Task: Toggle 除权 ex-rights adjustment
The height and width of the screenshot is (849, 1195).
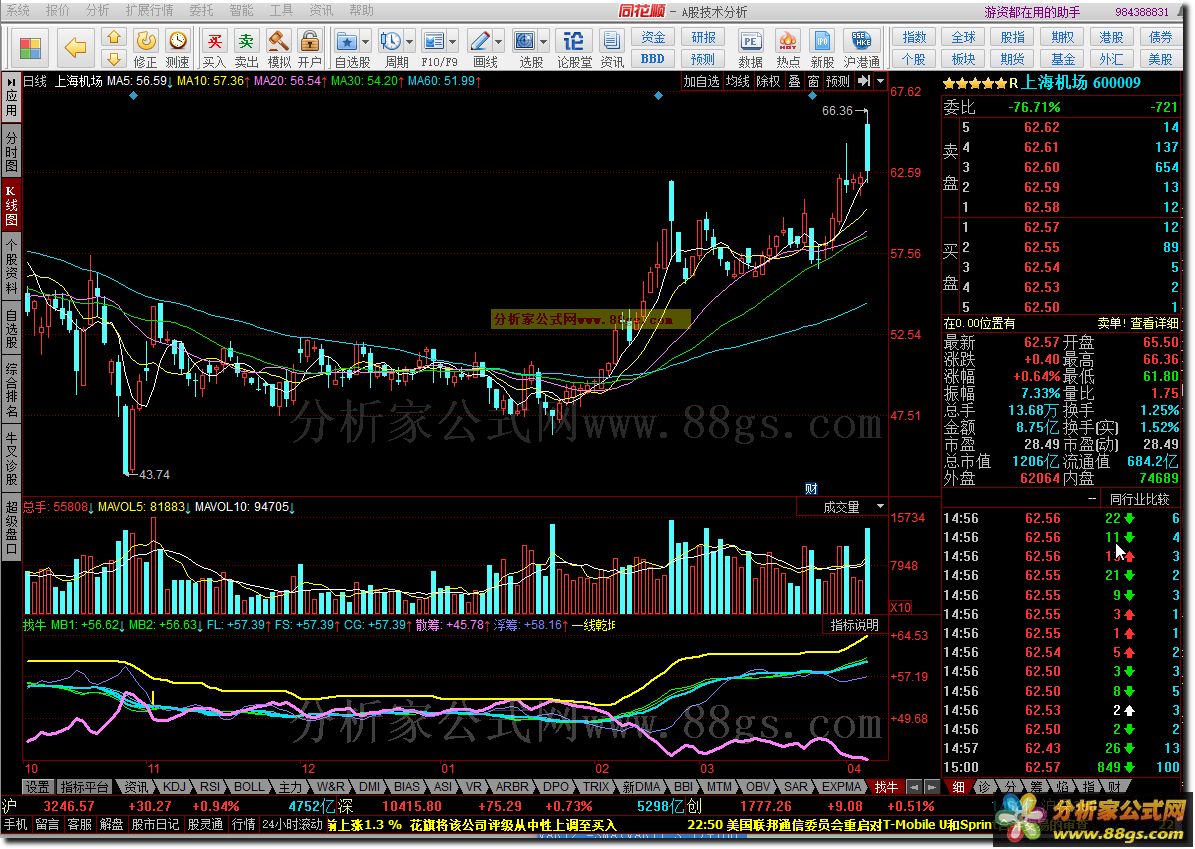Action: (768, 81)
